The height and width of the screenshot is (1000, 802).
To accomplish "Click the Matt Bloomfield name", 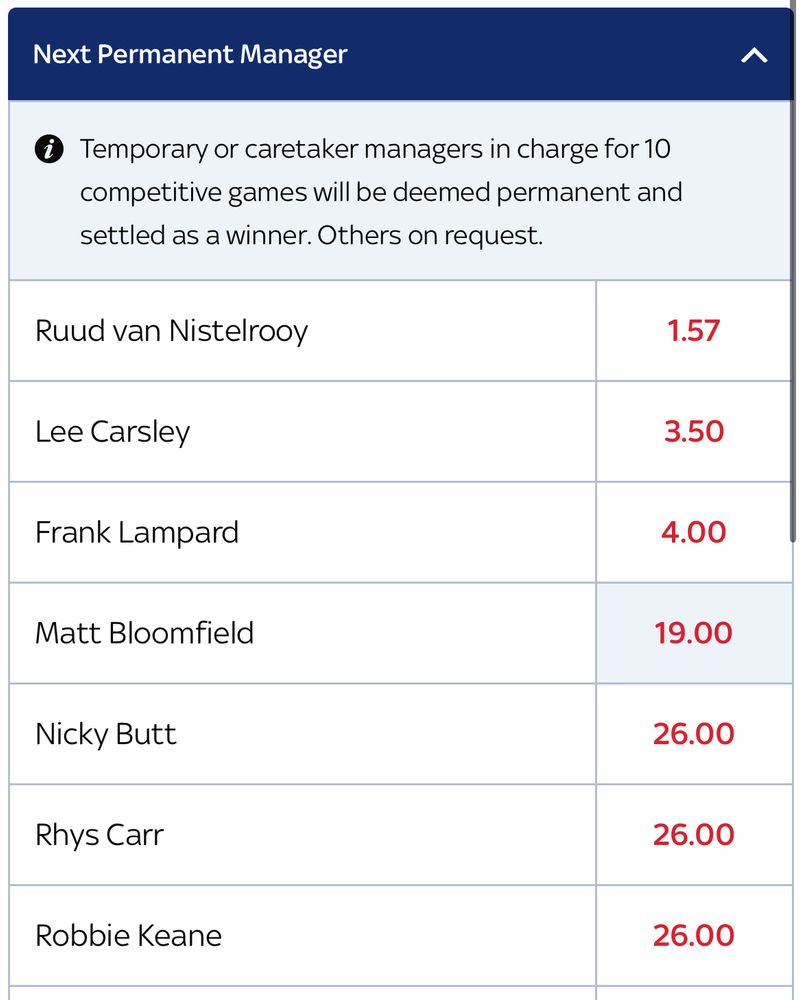I will click(145, 633).
